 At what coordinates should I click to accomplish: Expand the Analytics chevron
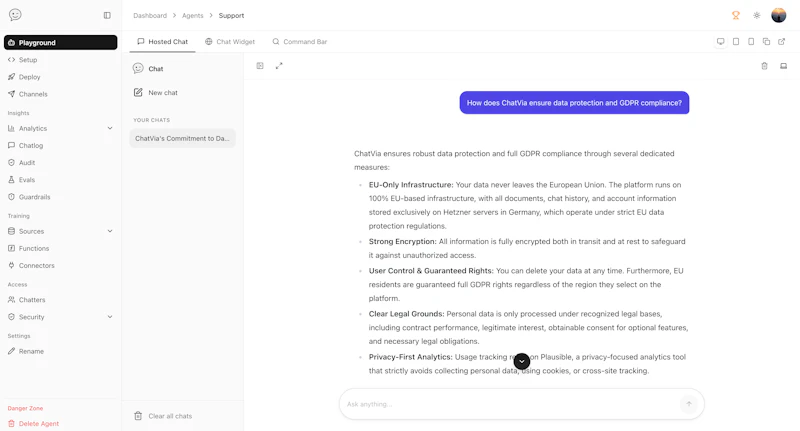point(110,129)
